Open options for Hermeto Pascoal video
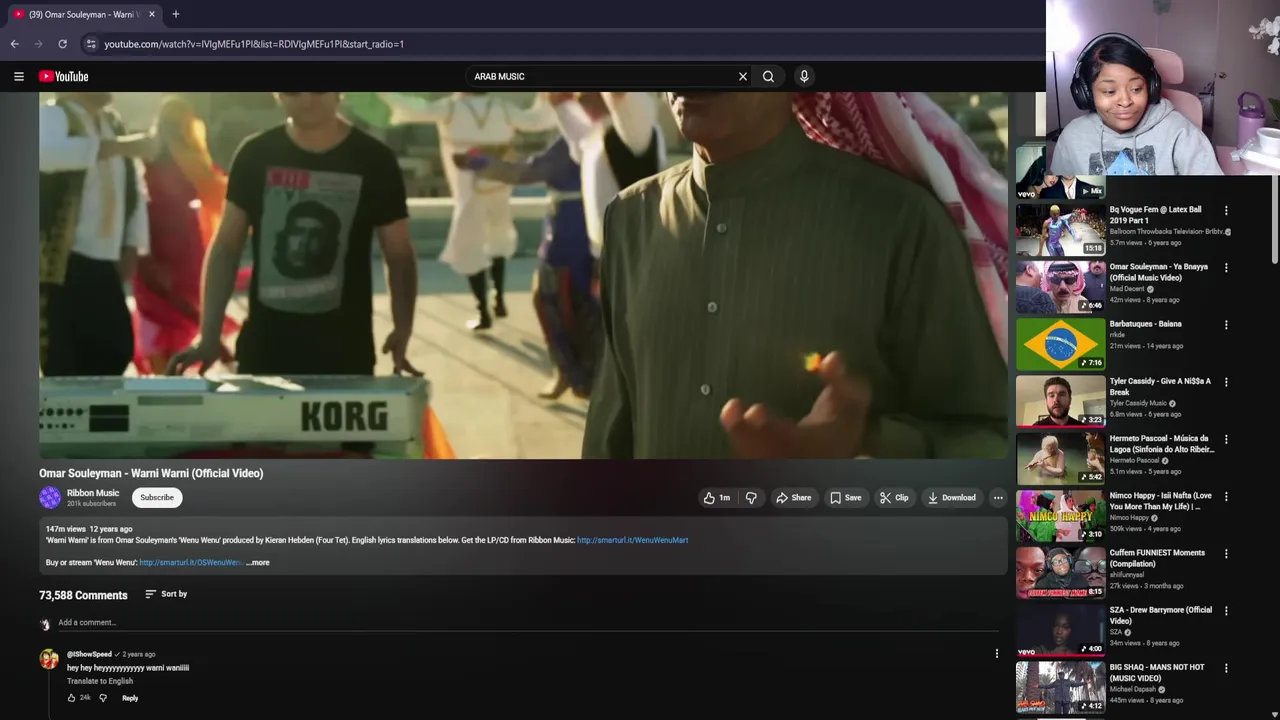 tap(1226, 439)
